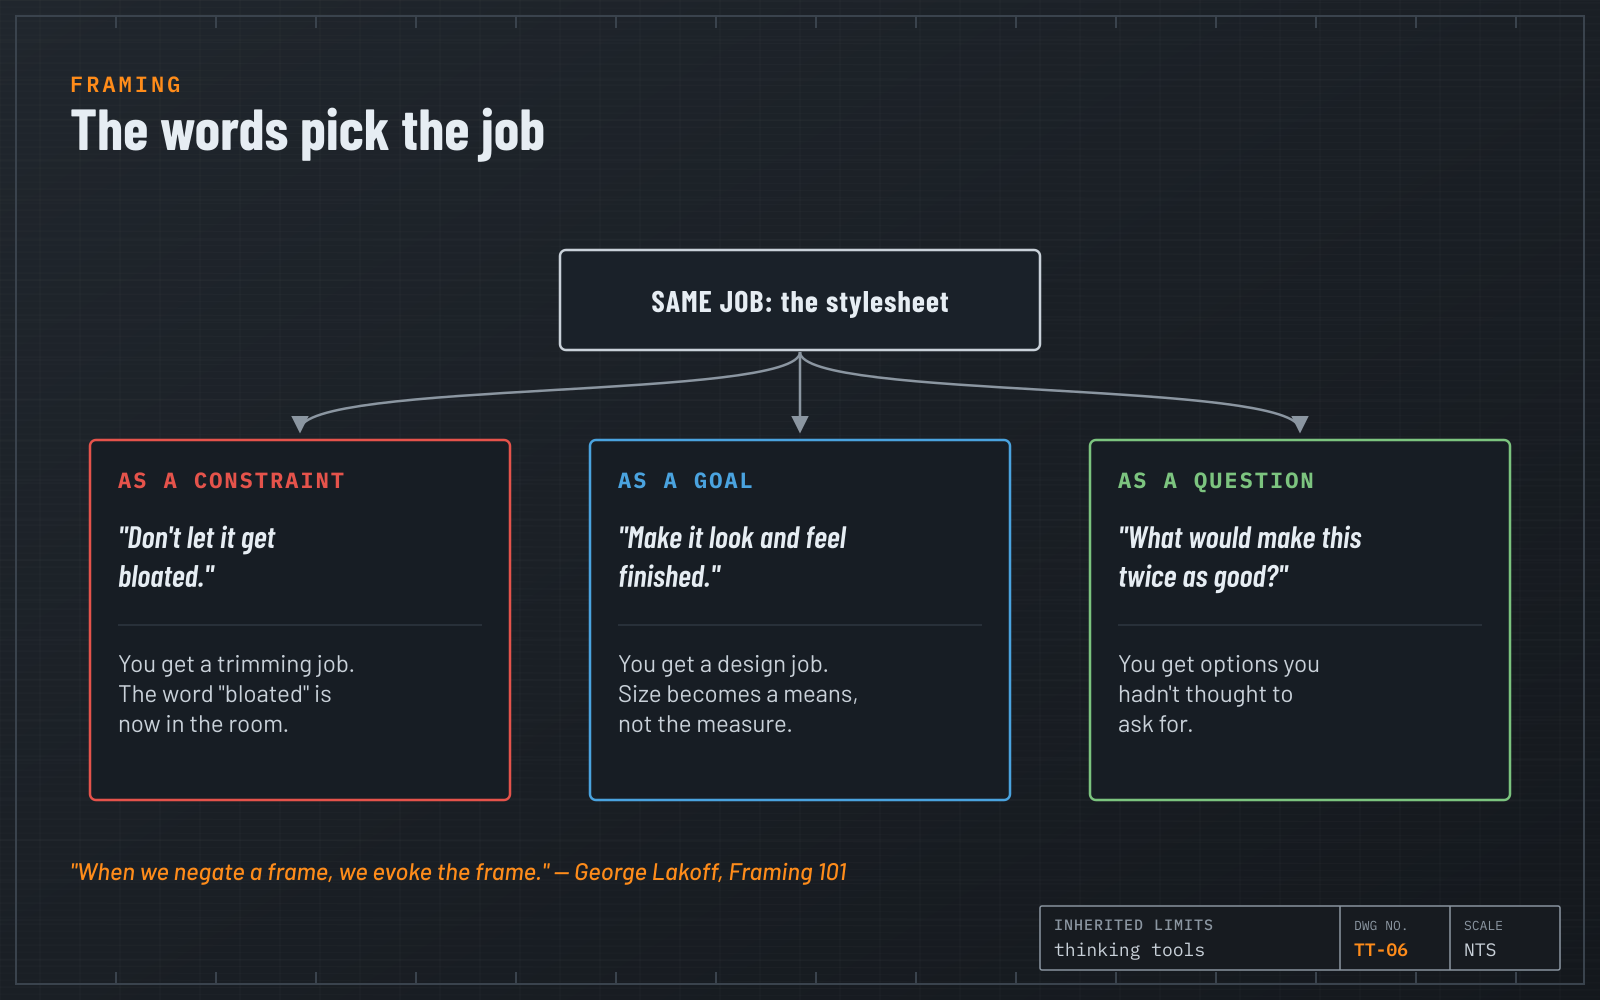Click the 'AS A GOAL' label
This screenshot has width=1600, height=1000.
pyautogui.click(x=685, y=481)
